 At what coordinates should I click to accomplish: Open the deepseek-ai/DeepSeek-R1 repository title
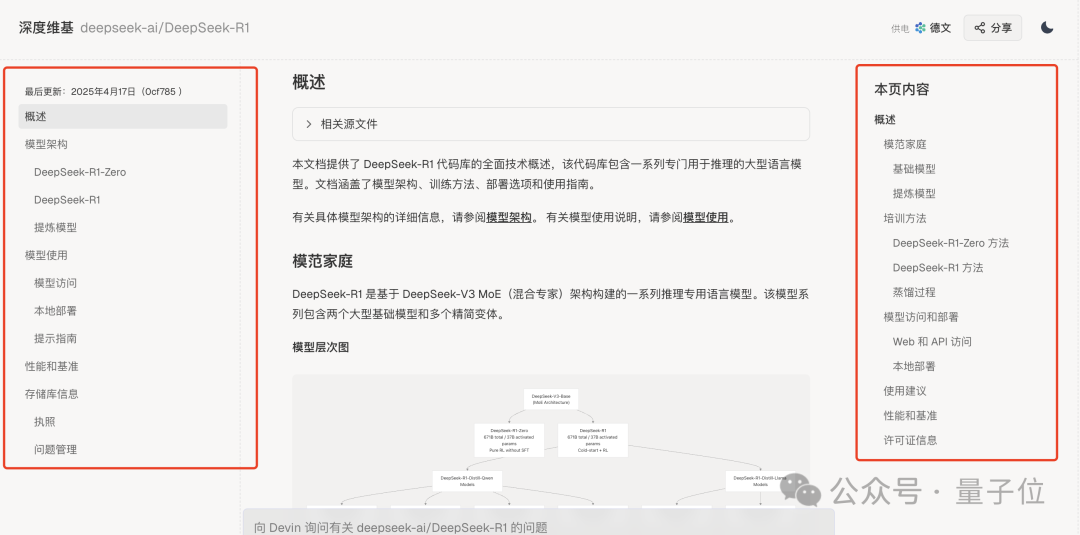165,28
